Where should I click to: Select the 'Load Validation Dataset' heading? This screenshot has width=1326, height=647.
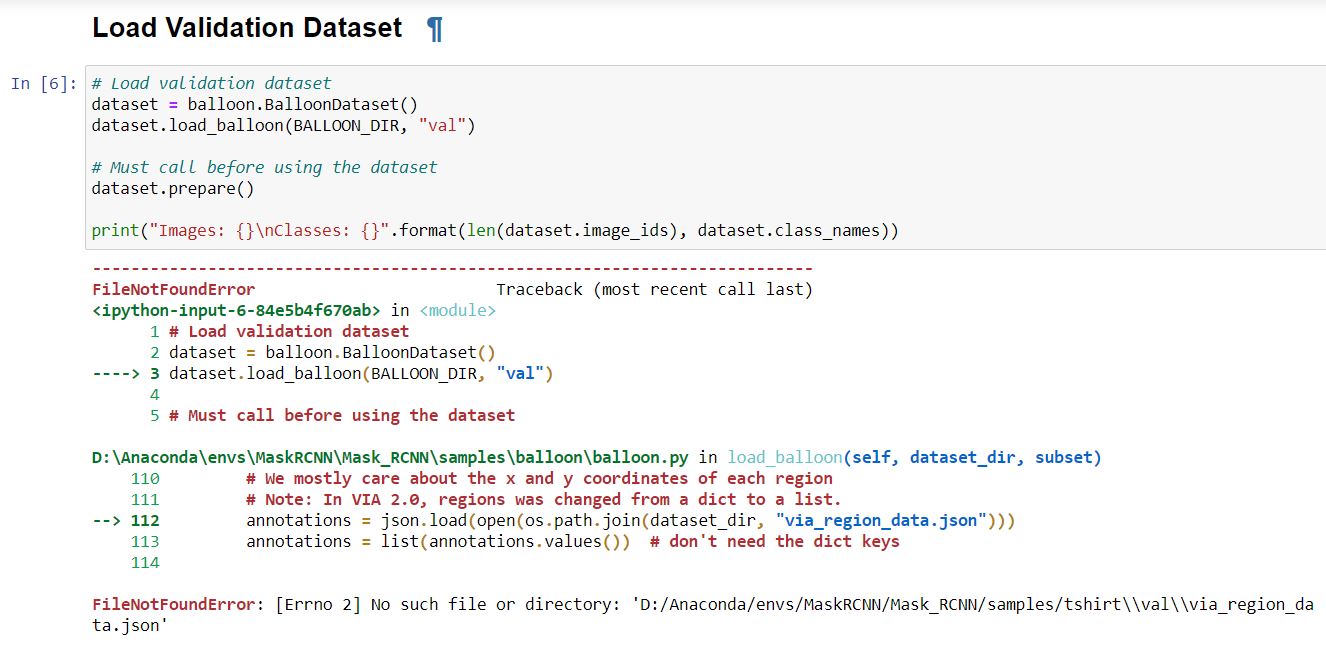coord(245,28)
